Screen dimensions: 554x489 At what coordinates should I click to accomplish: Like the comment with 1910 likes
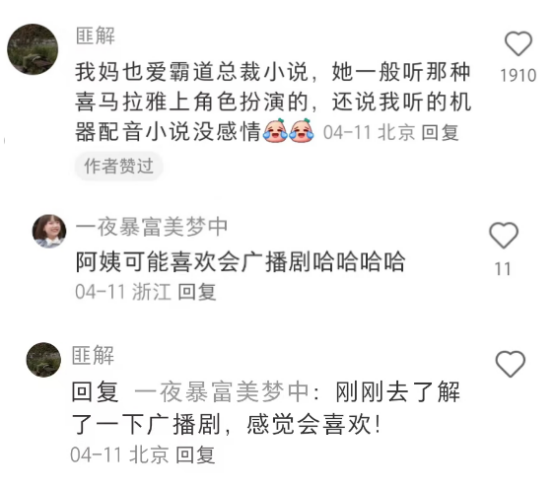518,44
